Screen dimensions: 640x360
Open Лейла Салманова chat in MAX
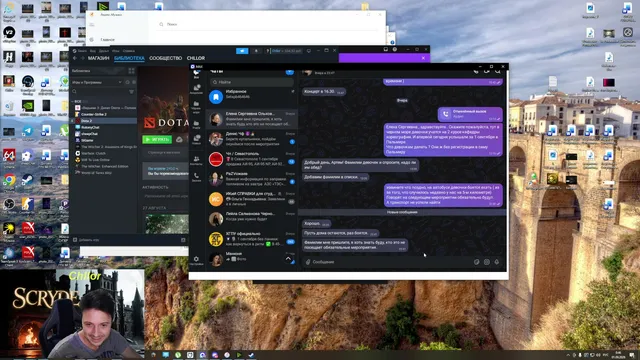[x=251, y=219]
